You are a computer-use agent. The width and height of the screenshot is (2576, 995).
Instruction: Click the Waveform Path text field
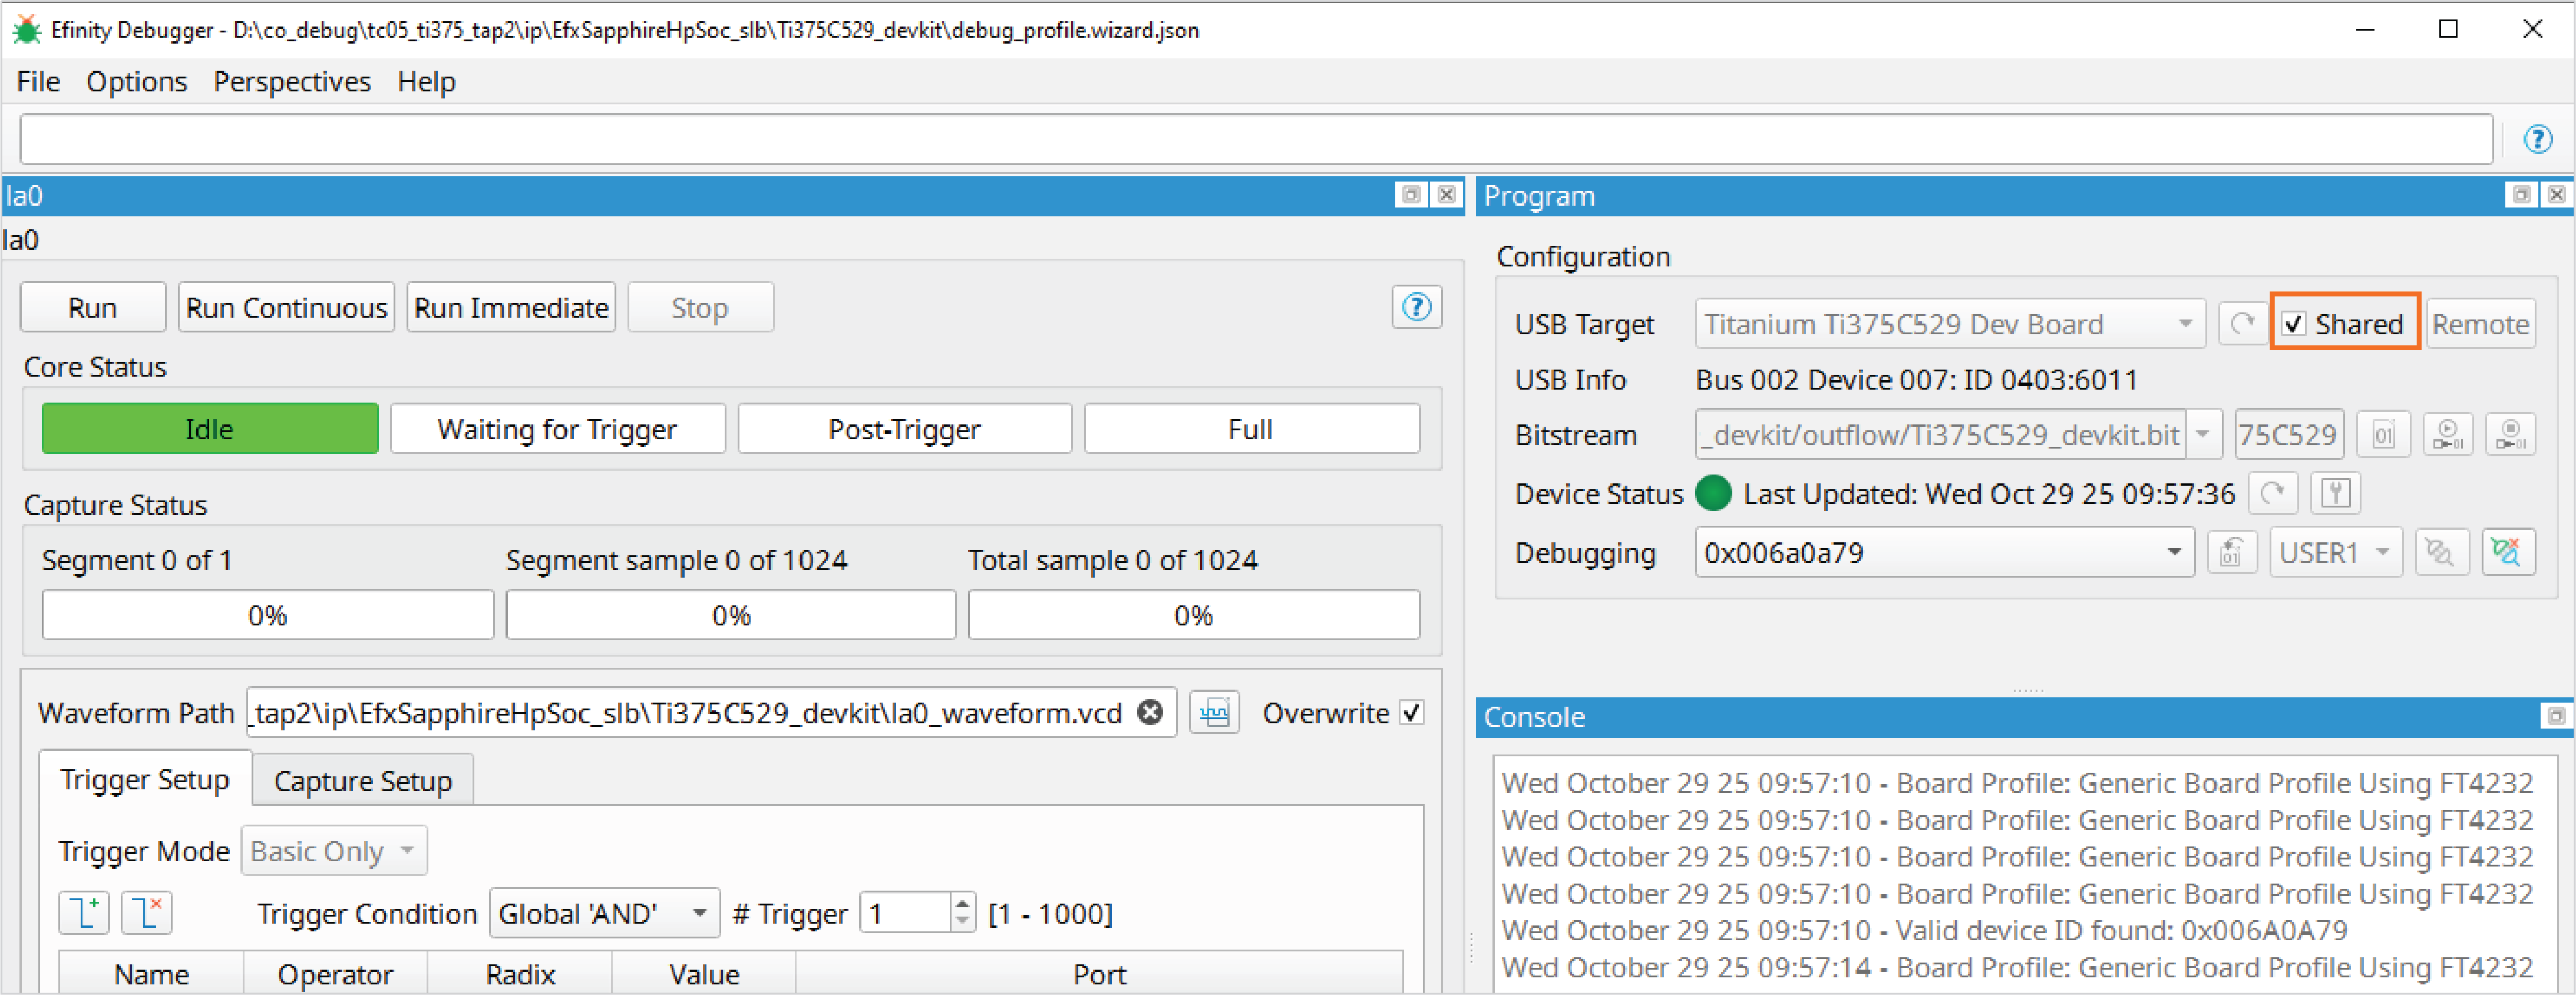(690, 713)
